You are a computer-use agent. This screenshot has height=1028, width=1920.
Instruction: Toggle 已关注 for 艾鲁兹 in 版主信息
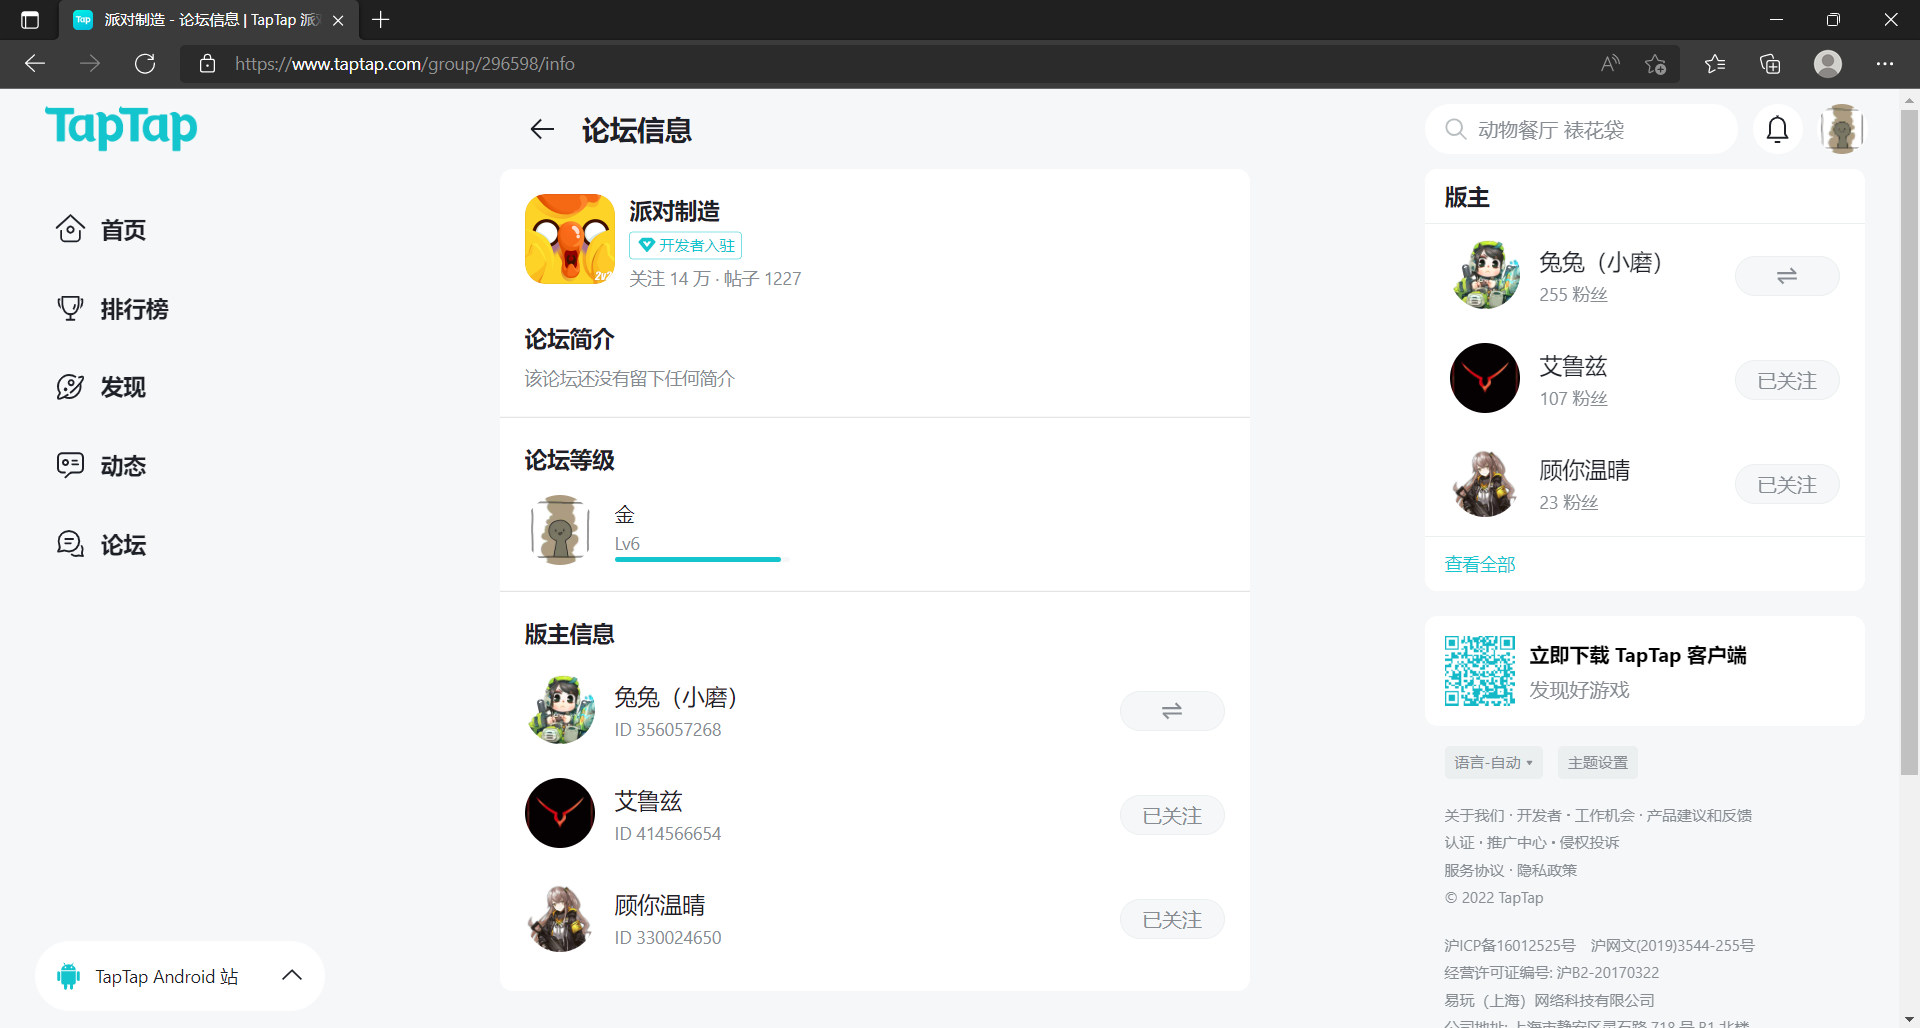pos(1172,815)
